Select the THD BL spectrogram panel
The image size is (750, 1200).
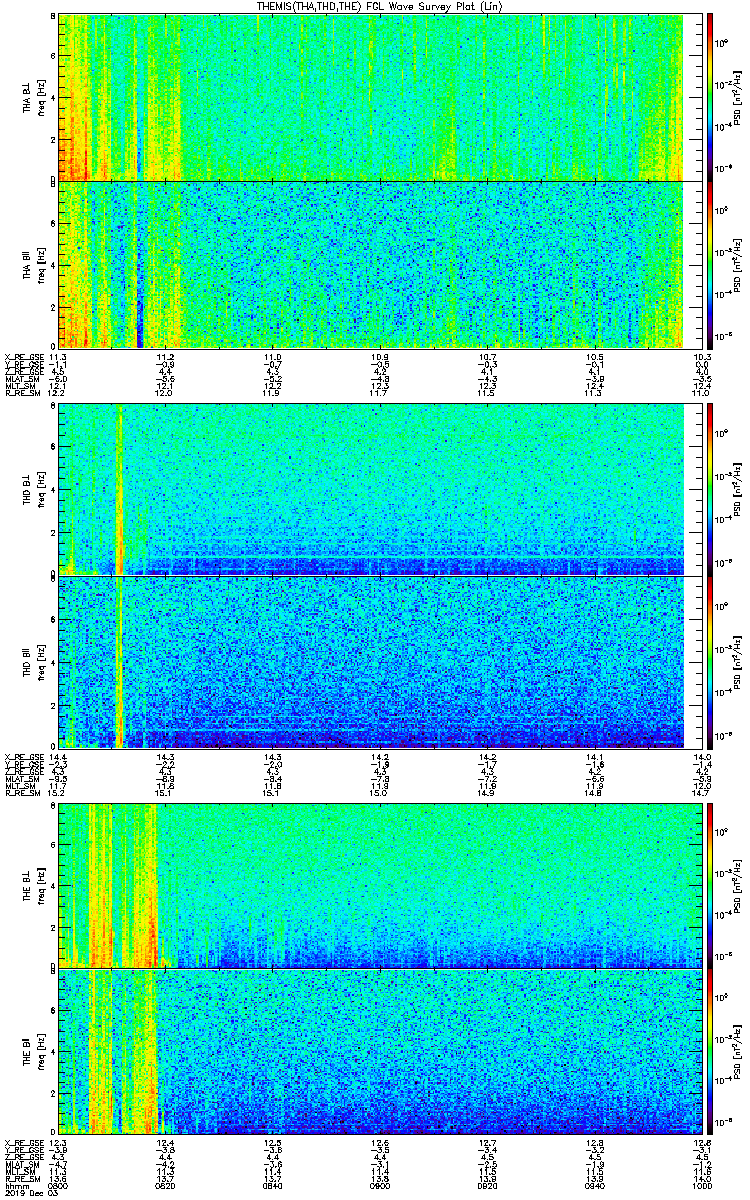[370, 489]
